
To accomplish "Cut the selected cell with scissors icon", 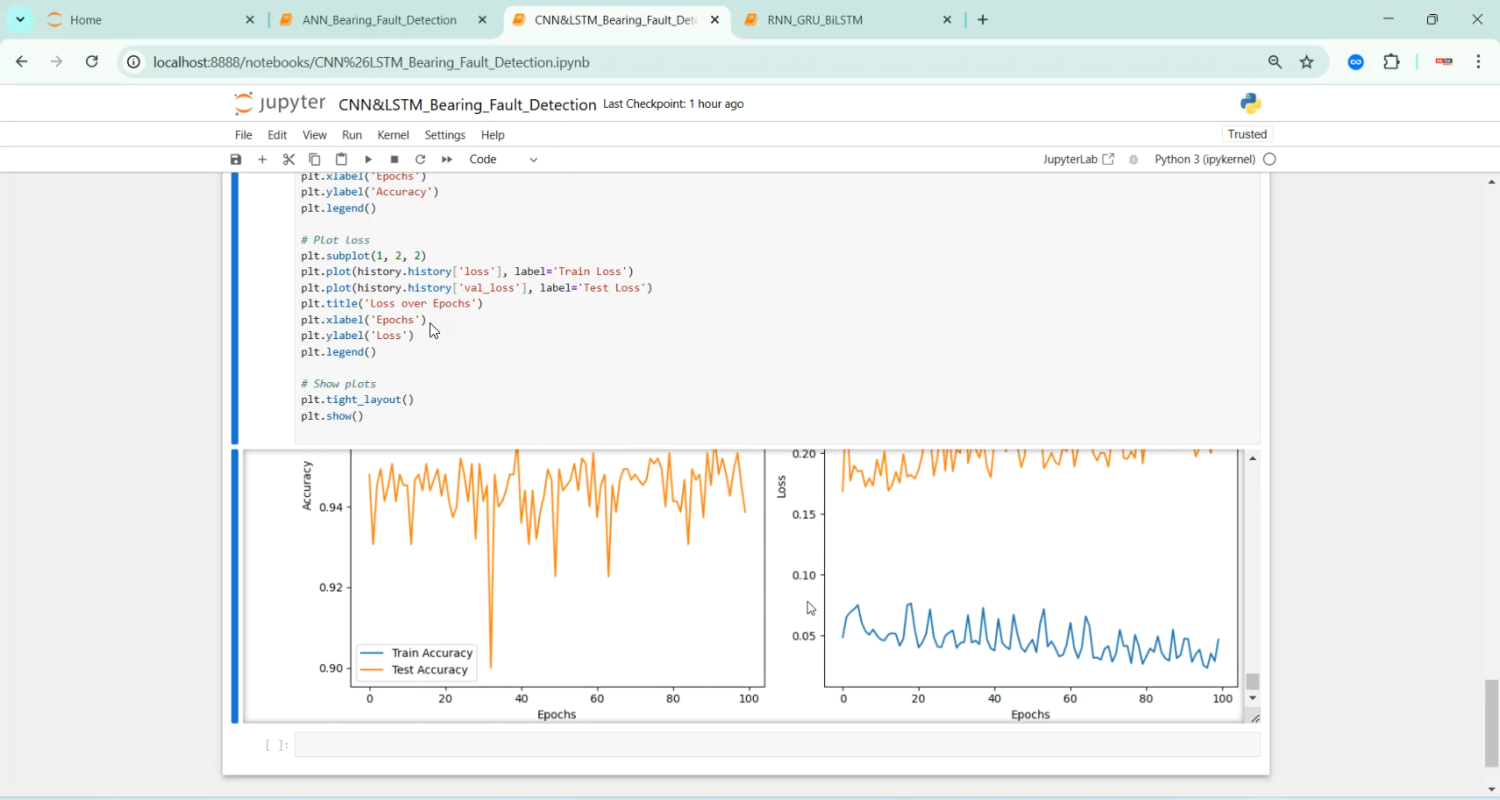I will pos(289,159).
